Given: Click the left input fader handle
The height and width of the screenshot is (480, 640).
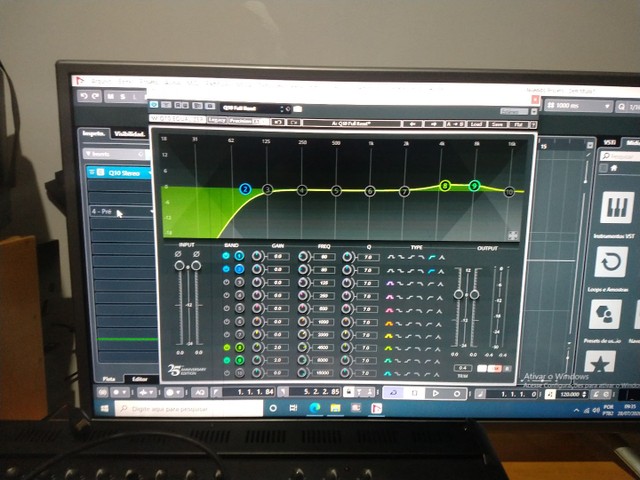Looking at the screenshot, I should 179,266.
